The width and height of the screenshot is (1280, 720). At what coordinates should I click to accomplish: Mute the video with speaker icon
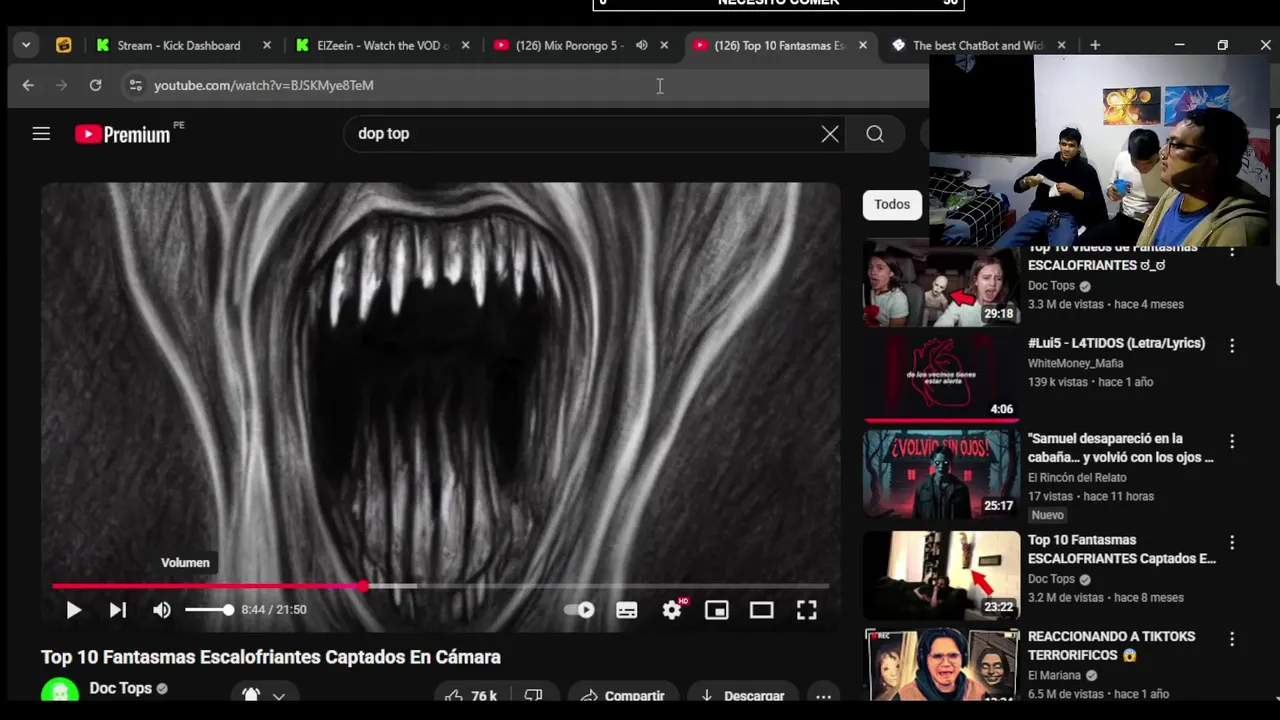[x=162, y=610]
